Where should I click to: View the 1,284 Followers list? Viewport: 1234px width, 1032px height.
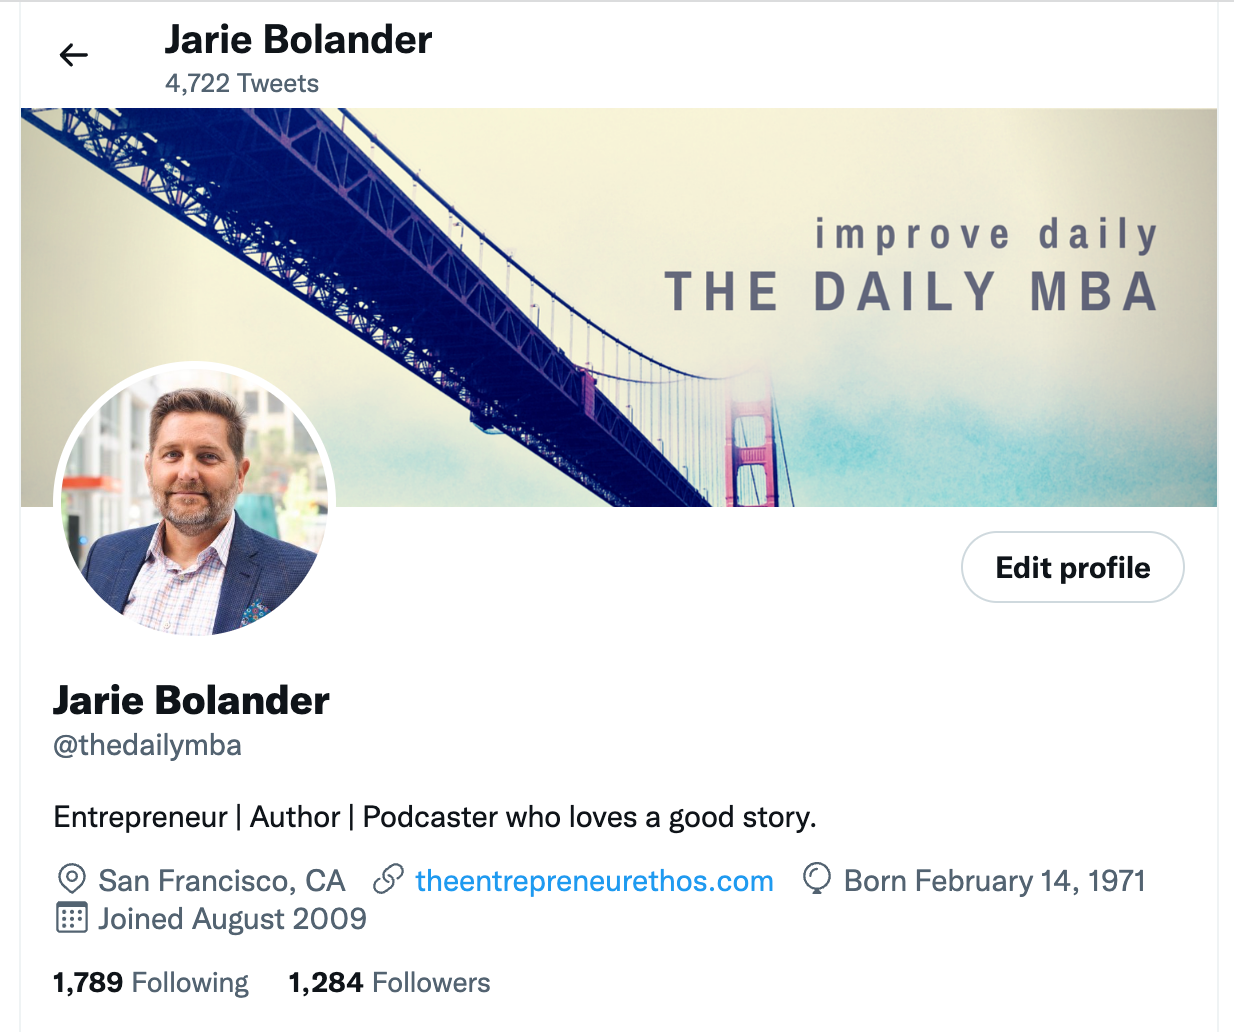coord(389,983)
